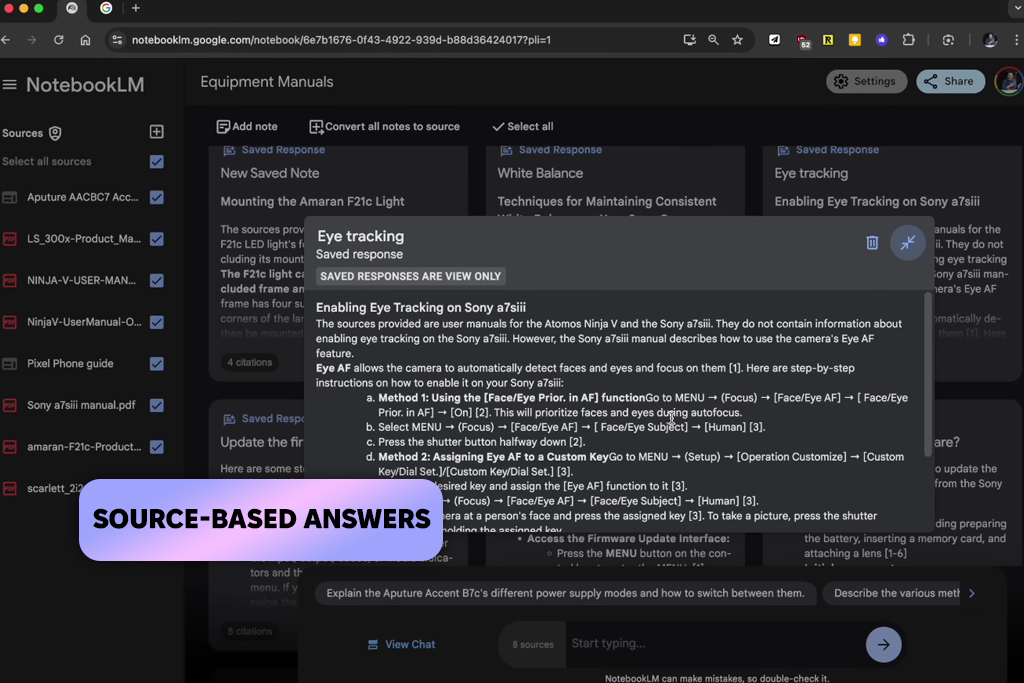
Task: Collapse the expanded Eye tracking note
Action: (x=908, y=243)
